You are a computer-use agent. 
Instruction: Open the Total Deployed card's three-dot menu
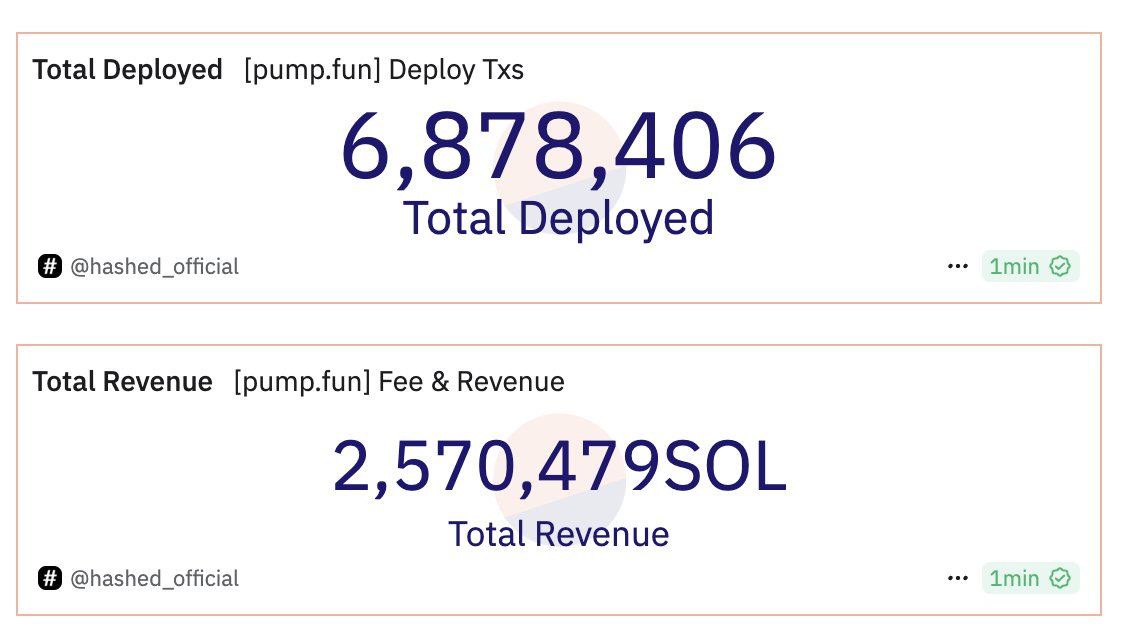point(957,266)
